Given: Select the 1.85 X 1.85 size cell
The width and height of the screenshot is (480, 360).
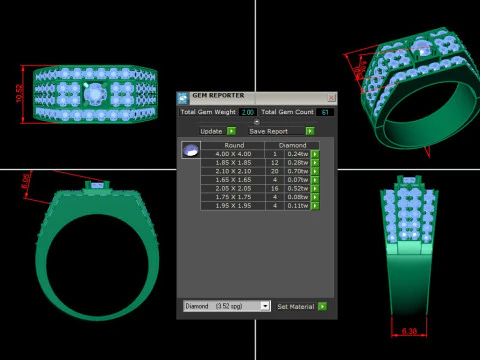Looking at the screenshot, I should [233, 163].
